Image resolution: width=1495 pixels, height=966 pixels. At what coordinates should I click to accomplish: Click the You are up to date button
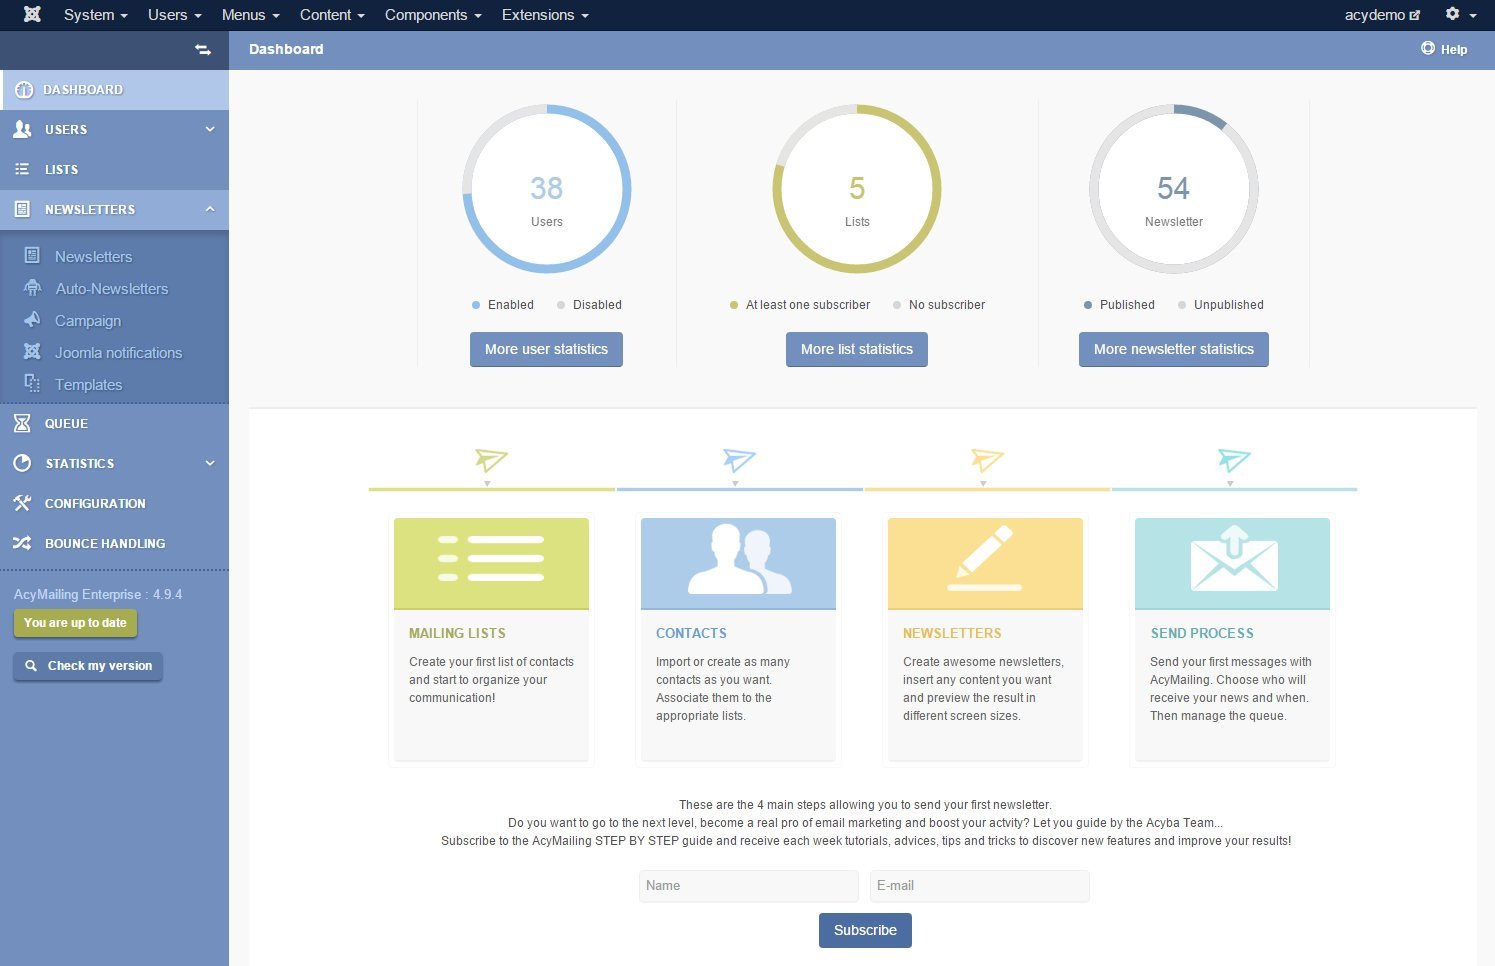(x=75, y=623)
